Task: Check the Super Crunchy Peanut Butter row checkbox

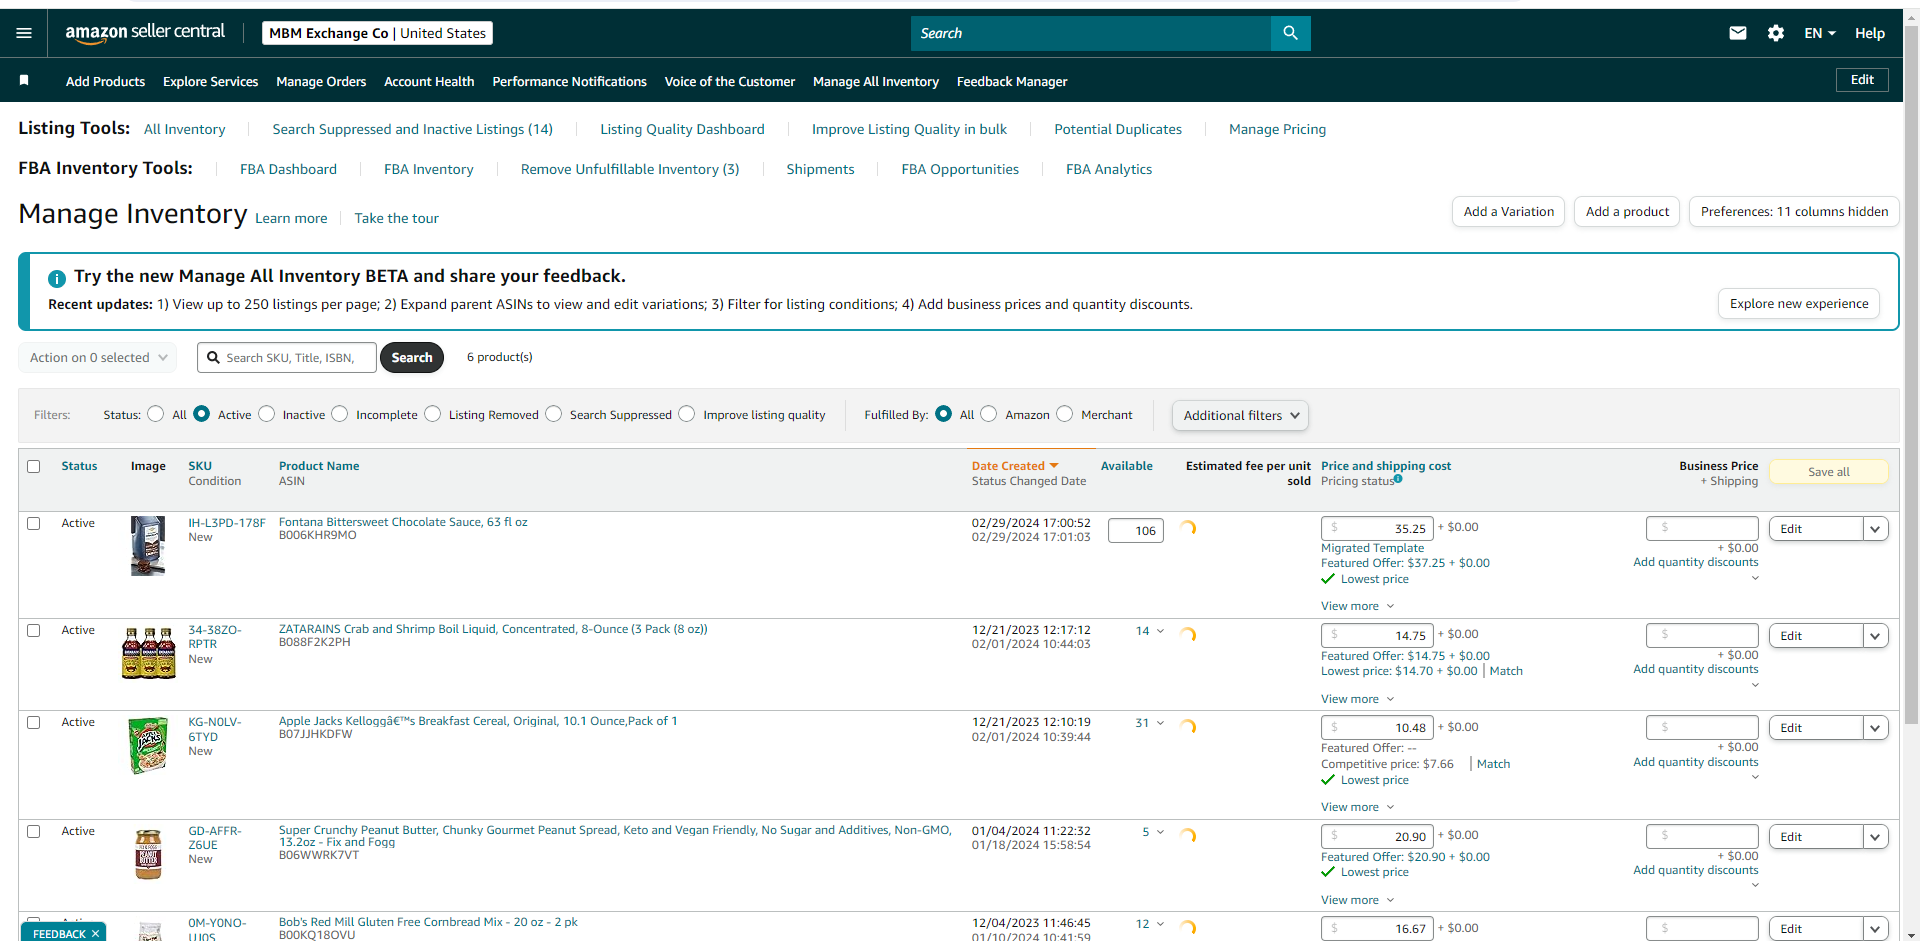Action: point(34,831)
